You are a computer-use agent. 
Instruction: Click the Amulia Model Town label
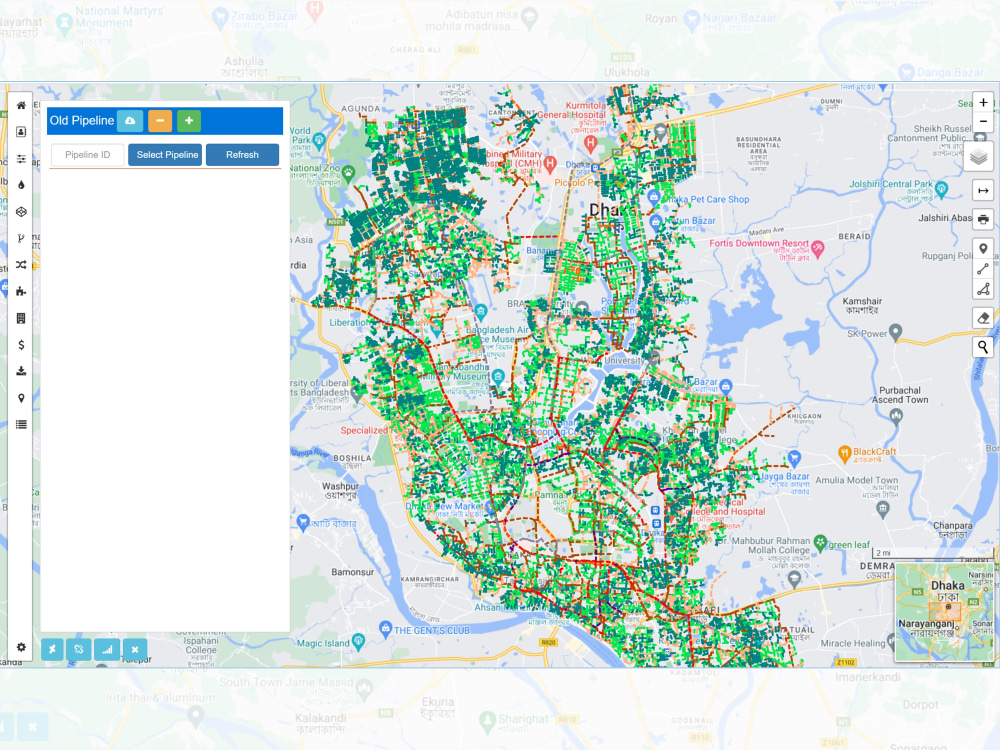pos(857,480)
